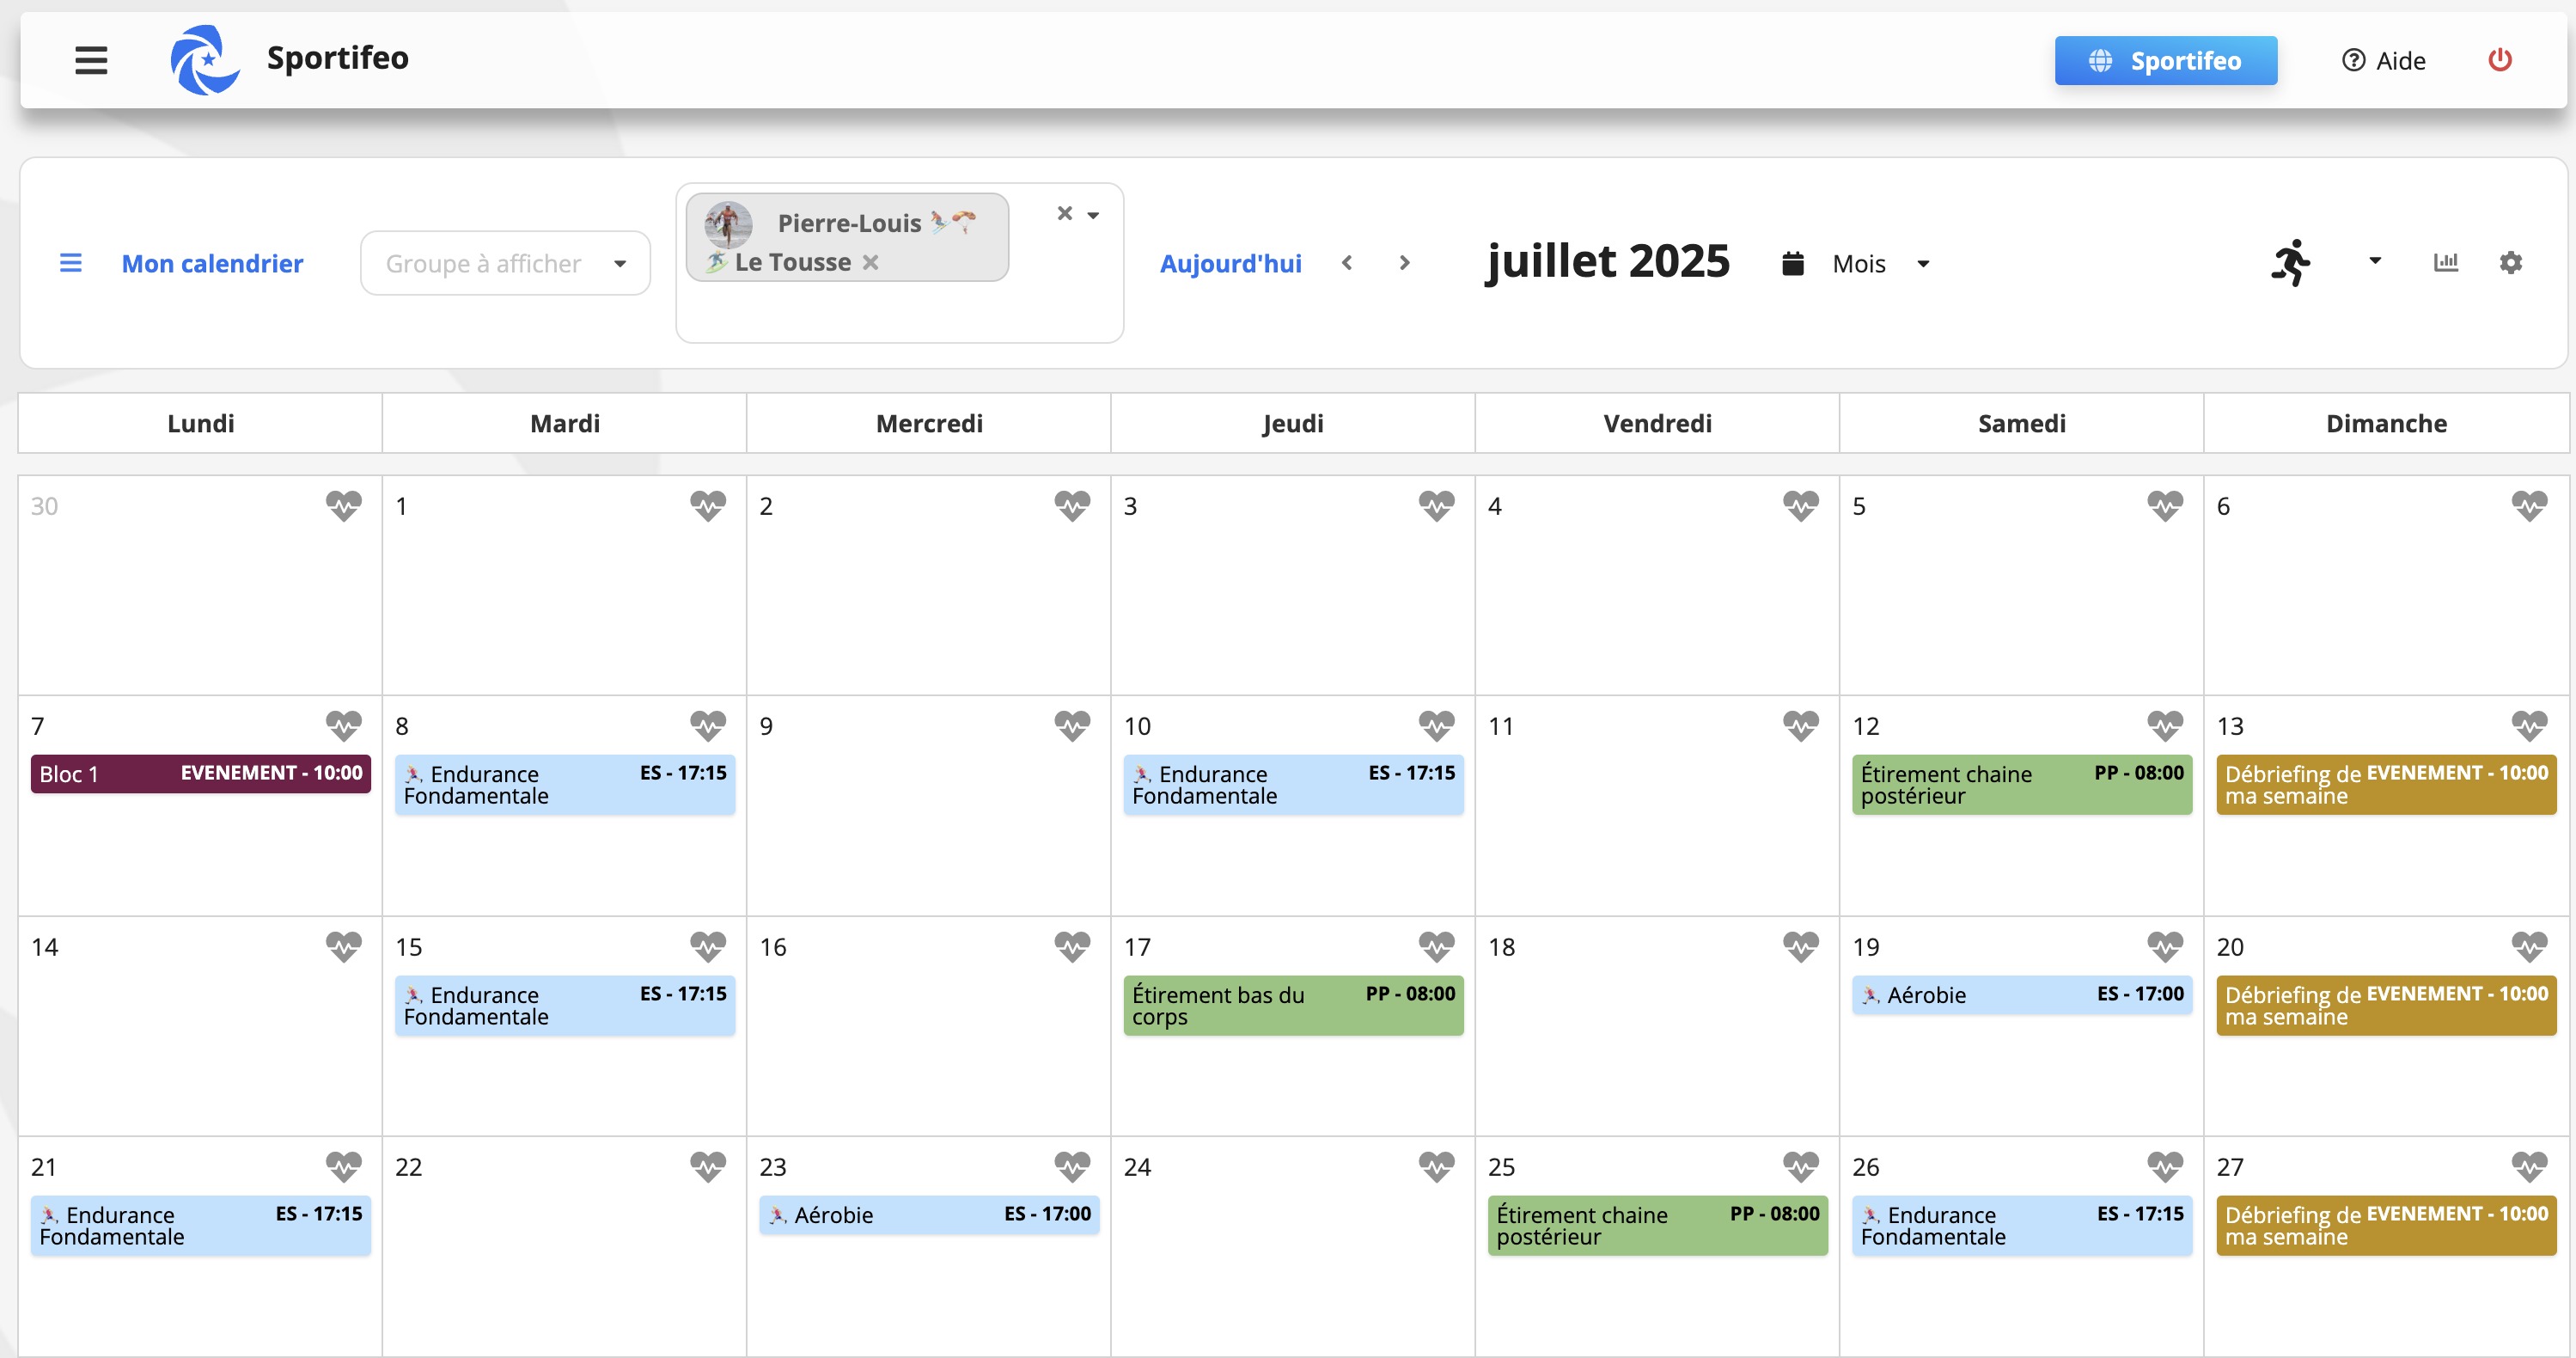Click the blue Sportifeo button

point(2165,60)
